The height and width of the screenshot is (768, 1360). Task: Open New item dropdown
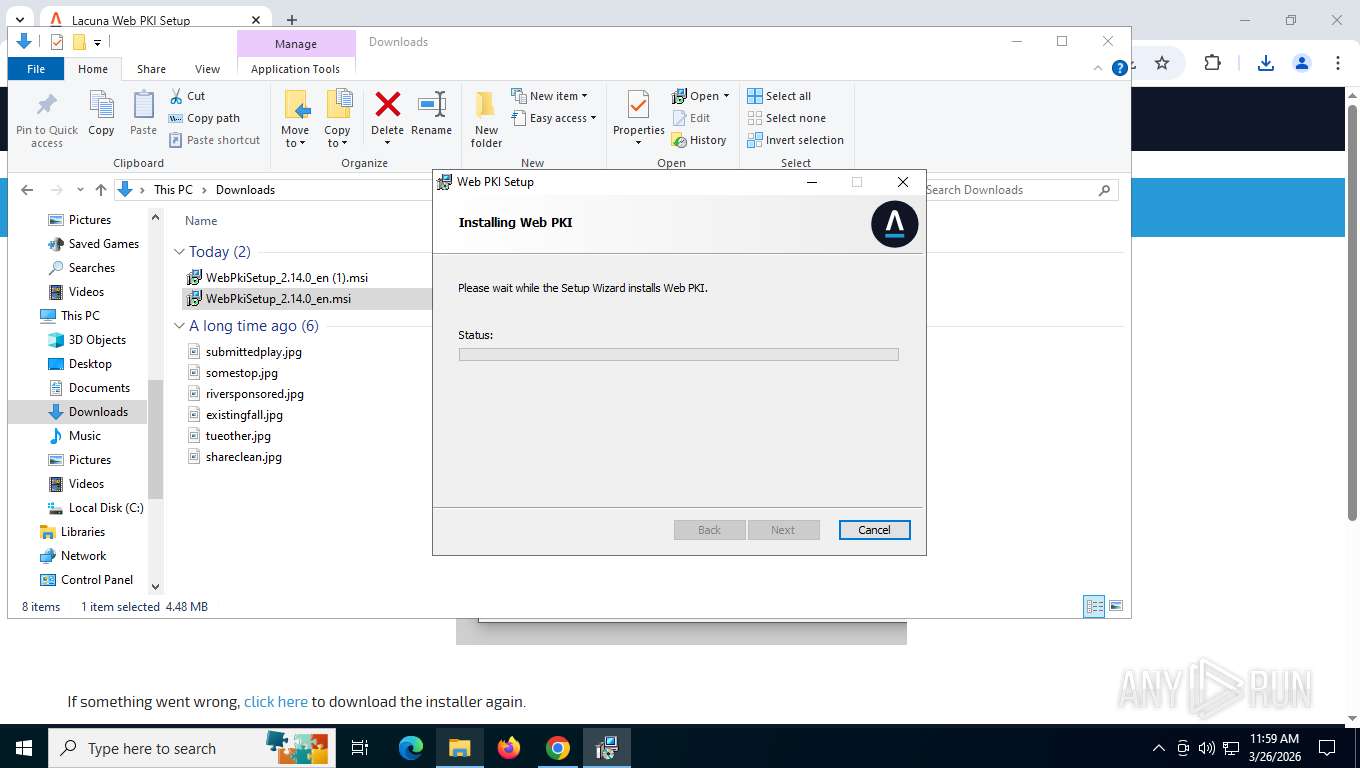click(x=550, y=96)
